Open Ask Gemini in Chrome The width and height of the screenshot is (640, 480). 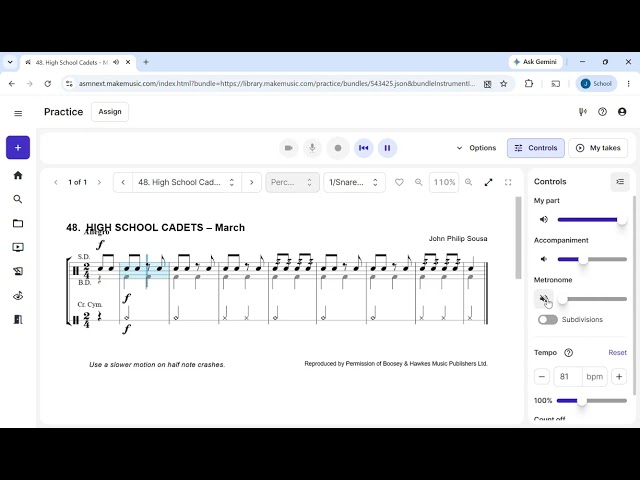tap(535, 62)
